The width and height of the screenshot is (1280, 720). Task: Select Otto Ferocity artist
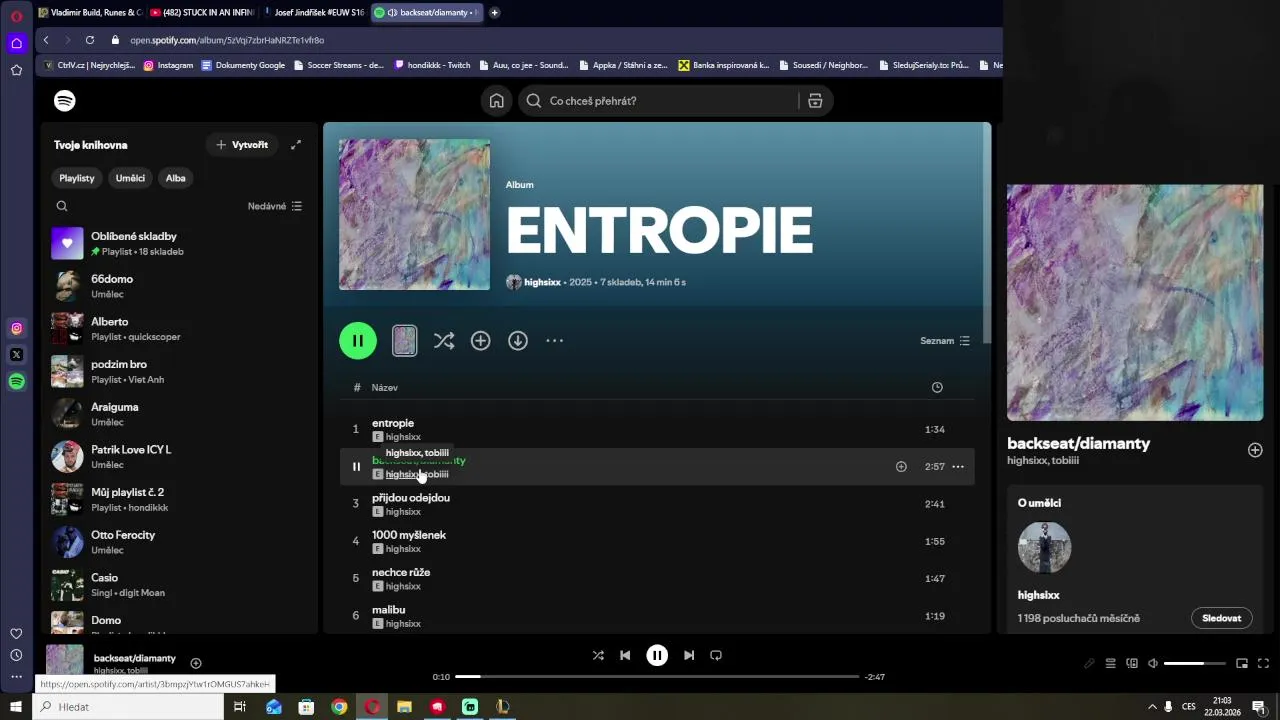click(x=179, y=542)
